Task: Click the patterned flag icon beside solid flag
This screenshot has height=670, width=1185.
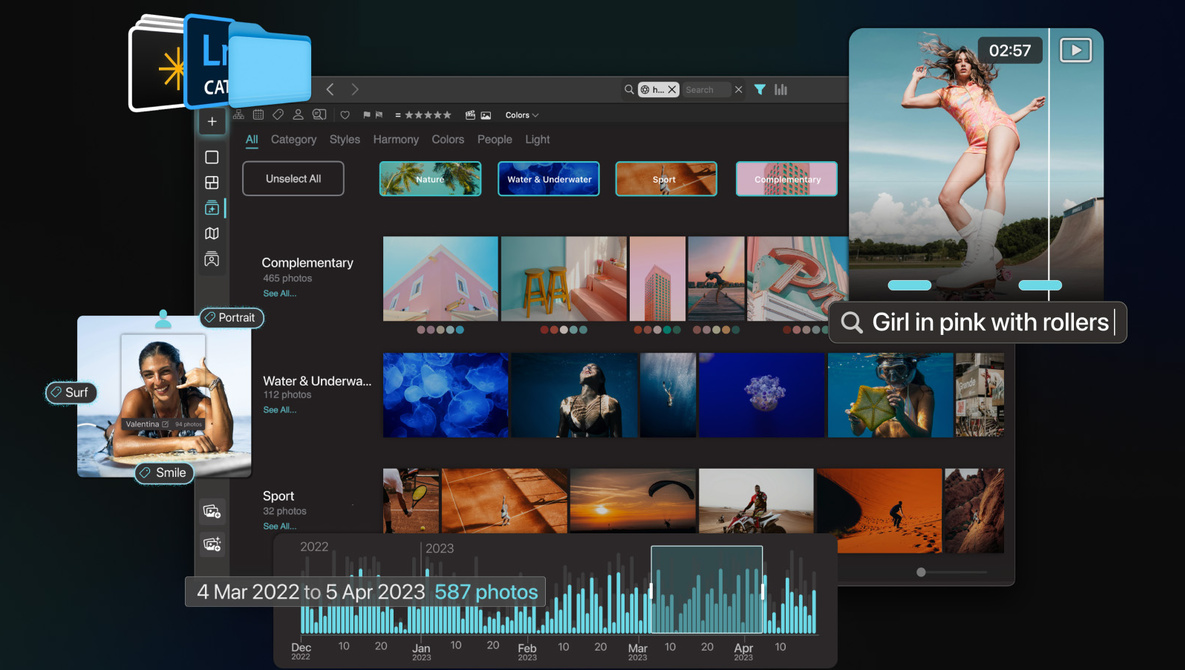Action: point(379,115)
